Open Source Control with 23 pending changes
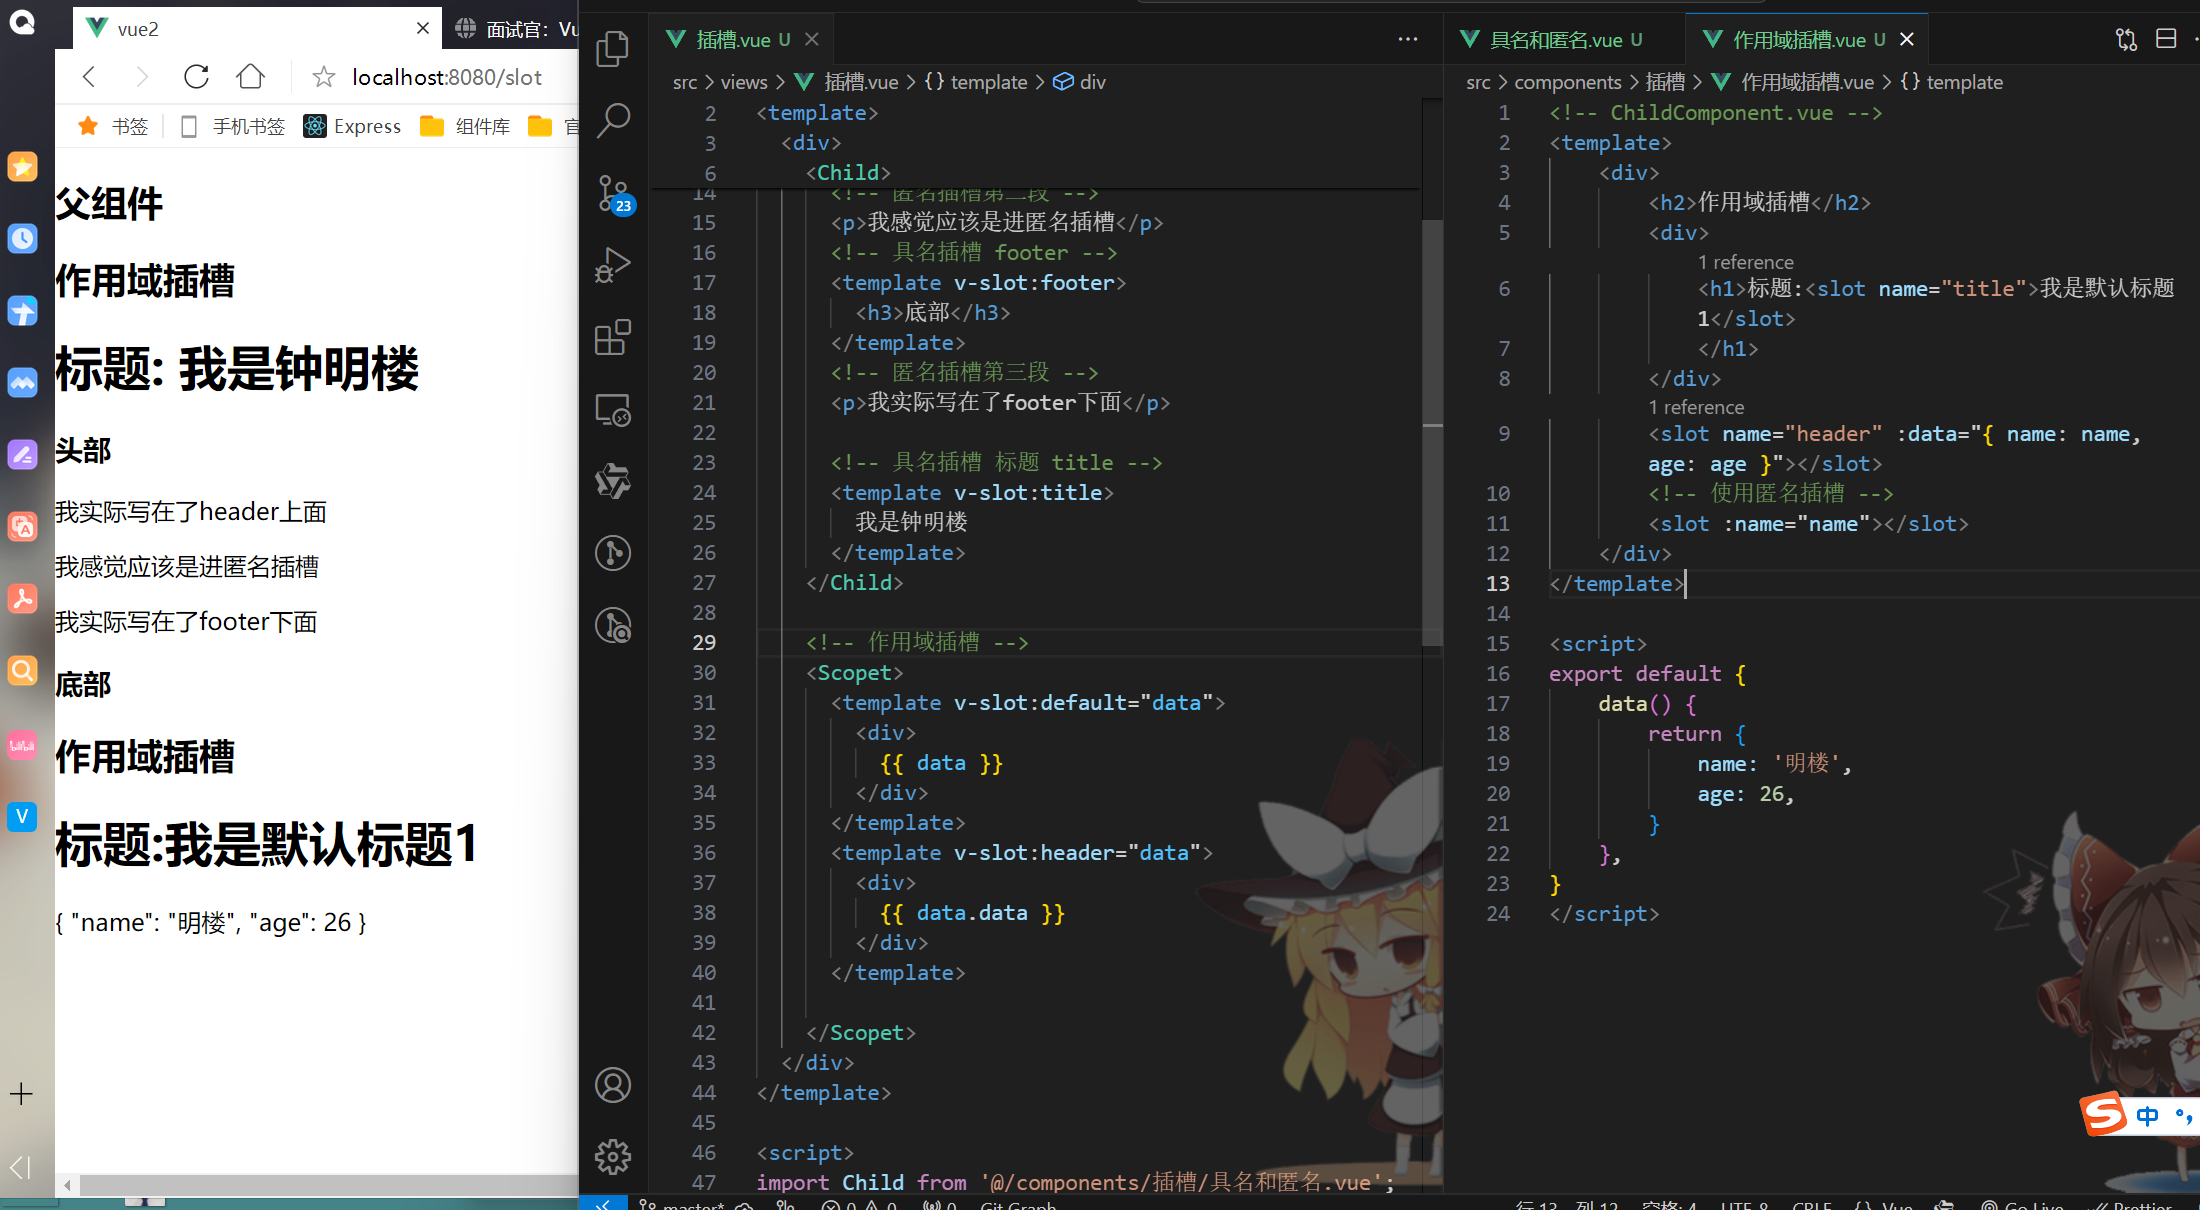Screen dimensions: 2200x1210 [x=612, y=193]
